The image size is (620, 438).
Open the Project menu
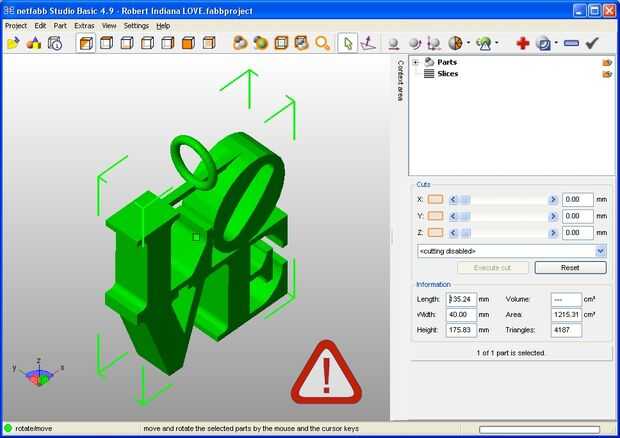point(16,26)
